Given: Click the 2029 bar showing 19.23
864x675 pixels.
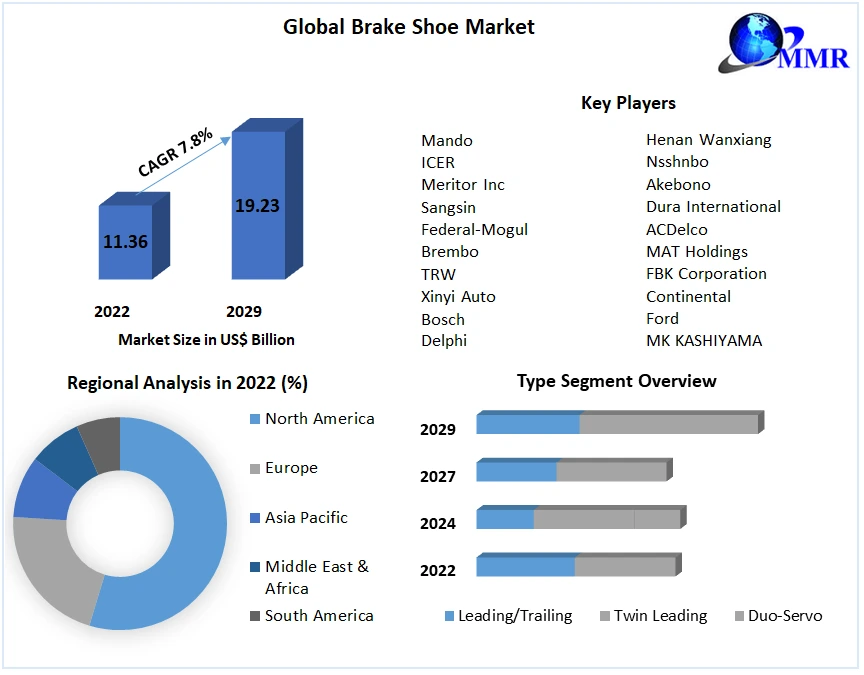Looking at the screenshot, I should (257, 206).
